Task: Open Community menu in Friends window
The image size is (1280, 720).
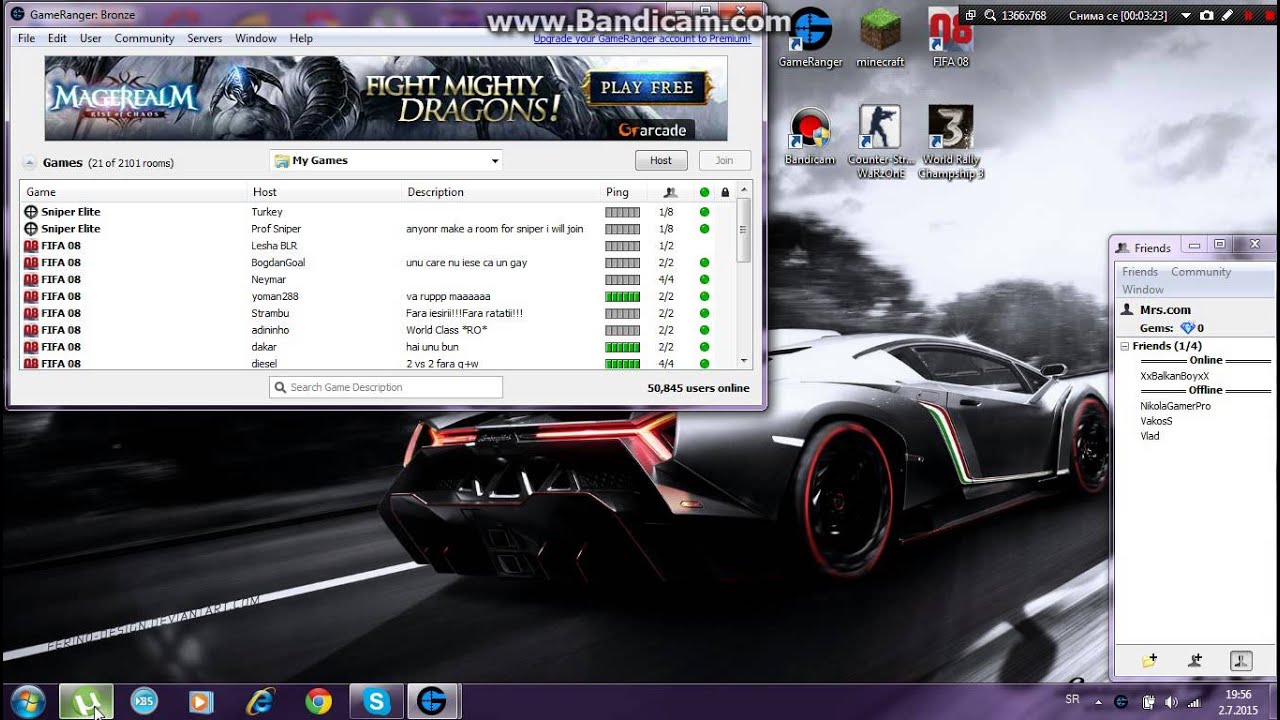Action: [1201, 272]
